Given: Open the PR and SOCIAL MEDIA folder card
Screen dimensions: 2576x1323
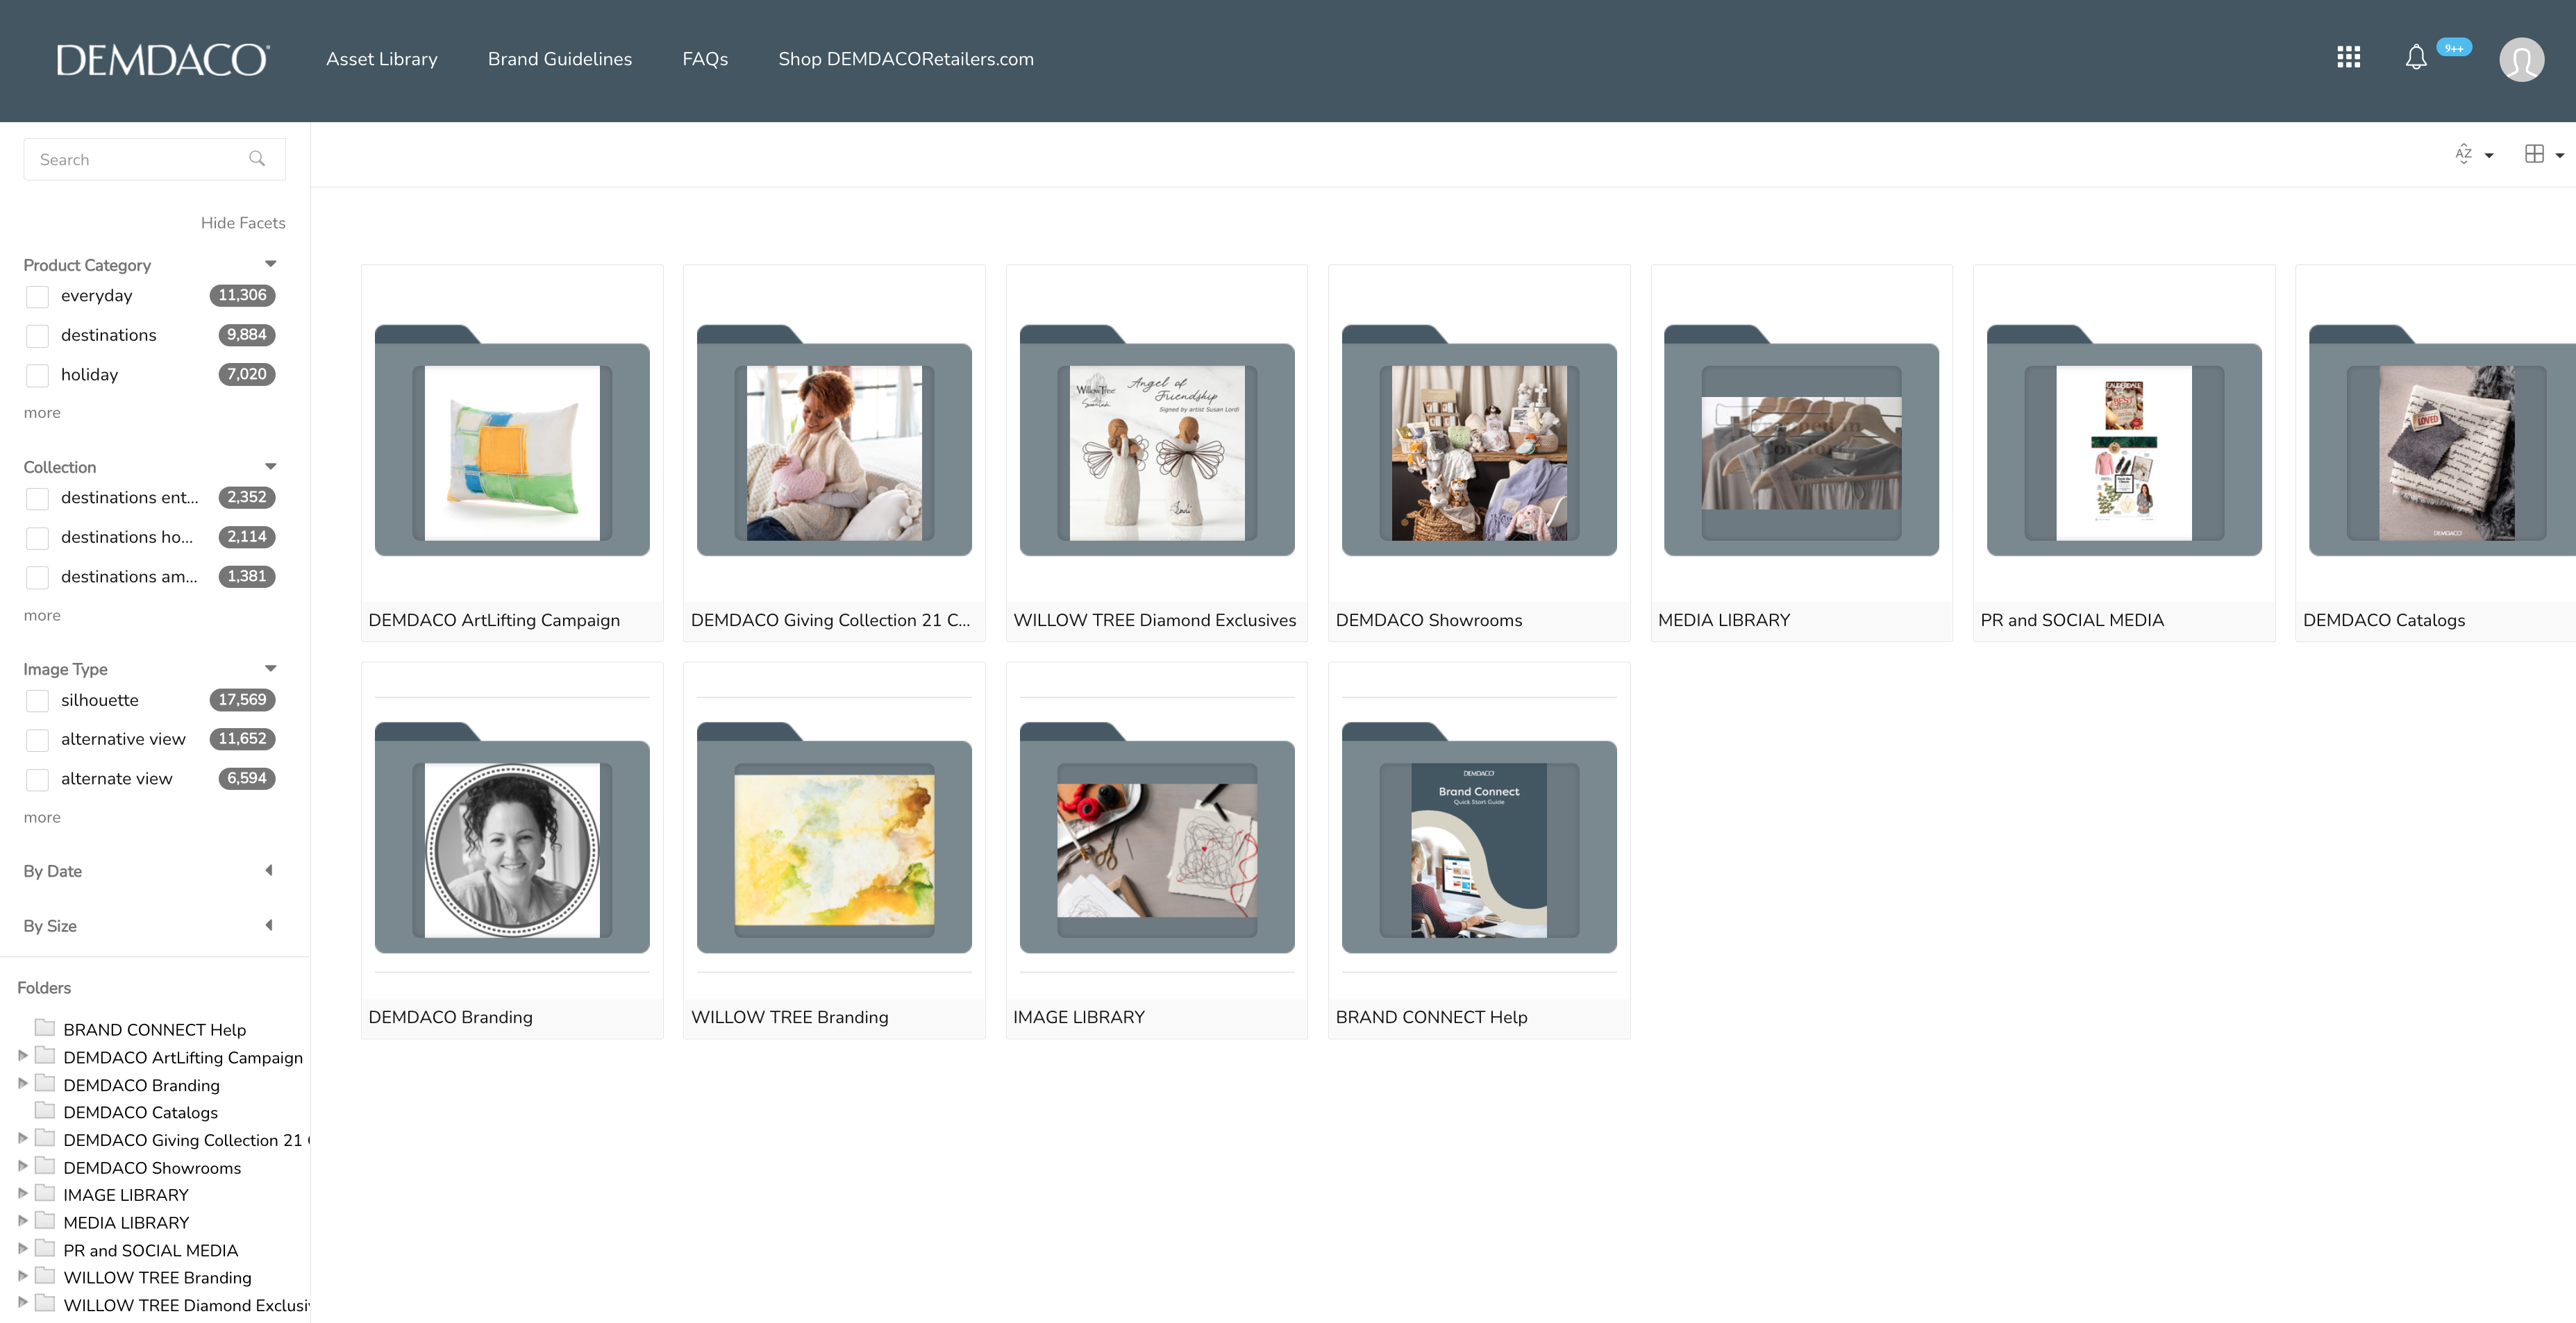Looking at the screenshot, I should pyautogui.click(x=2124, y=452).
